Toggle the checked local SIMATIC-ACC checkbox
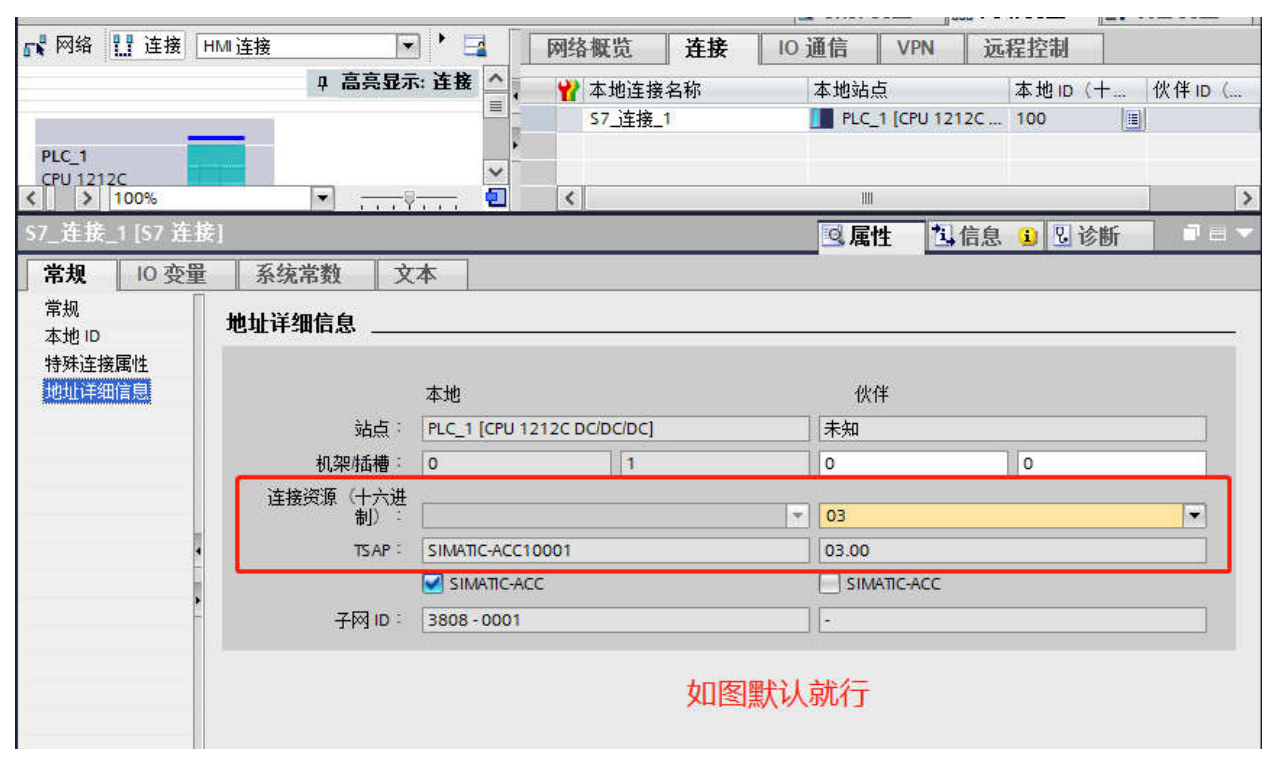Screen dimensions: 1273x760 tap(433, 584)
